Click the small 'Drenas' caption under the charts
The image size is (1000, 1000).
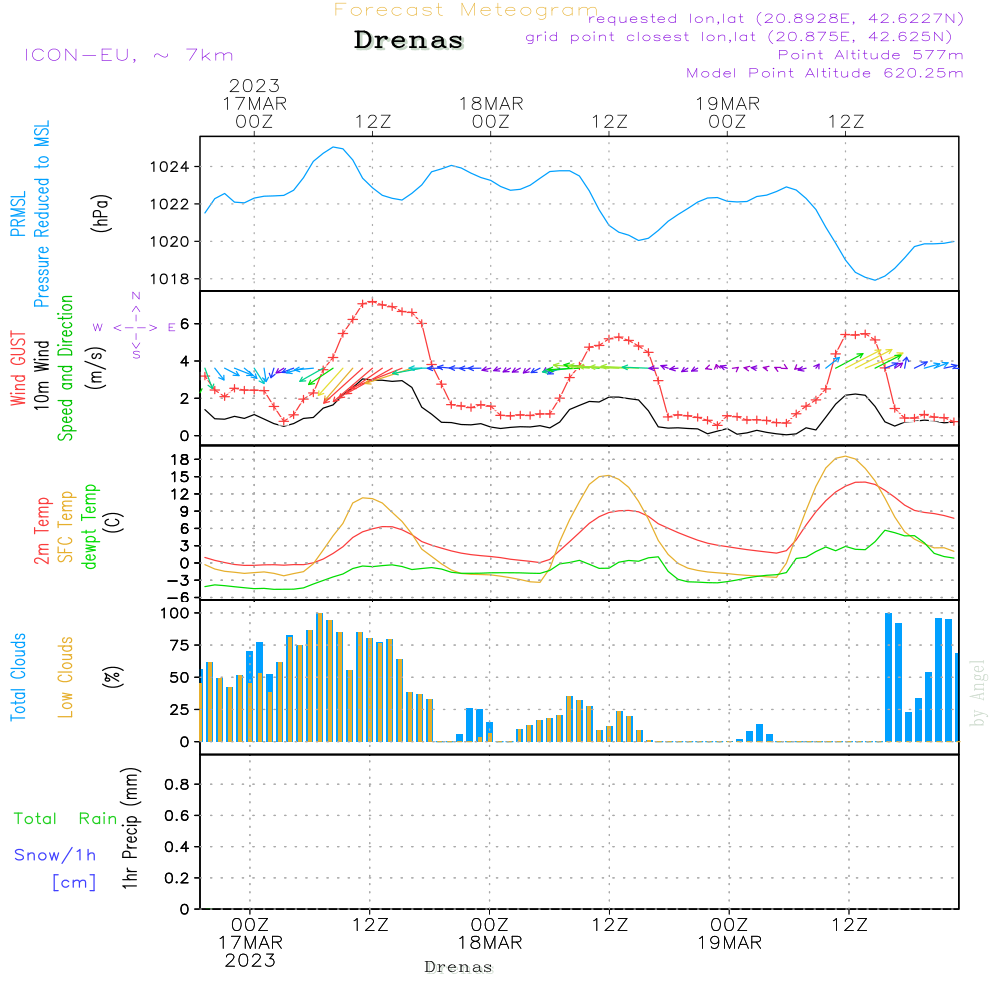(x=459, y=967)
